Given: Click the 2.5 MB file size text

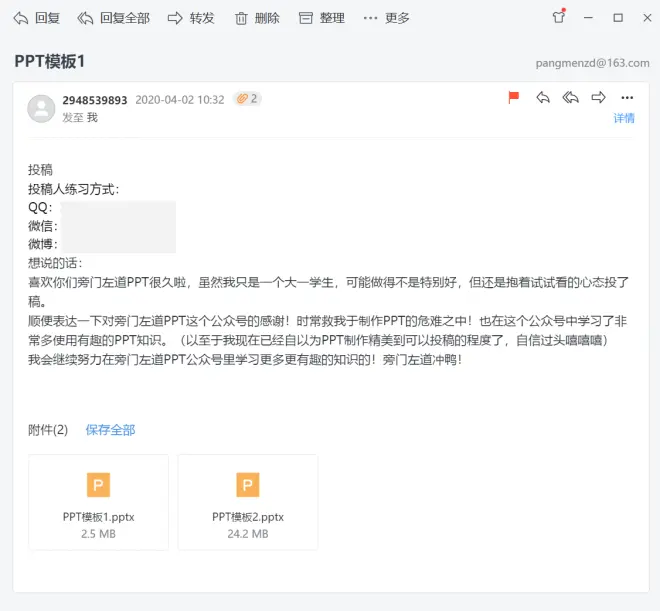Looking at the screenshot, I should coord(98,534).
